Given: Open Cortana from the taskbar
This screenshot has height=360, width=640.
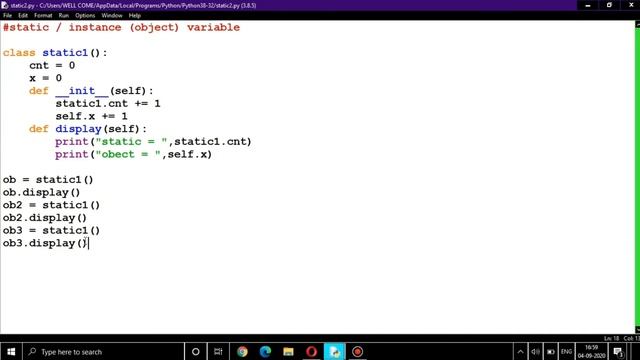Looking at the screenshot, I should [x=196, y=351].
